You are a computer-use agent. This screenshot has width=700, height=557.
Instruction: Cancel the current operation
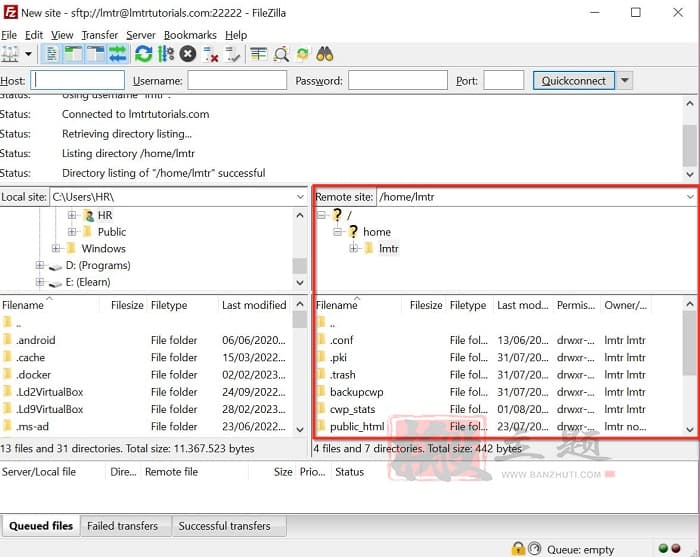click(x=188, y=54)
